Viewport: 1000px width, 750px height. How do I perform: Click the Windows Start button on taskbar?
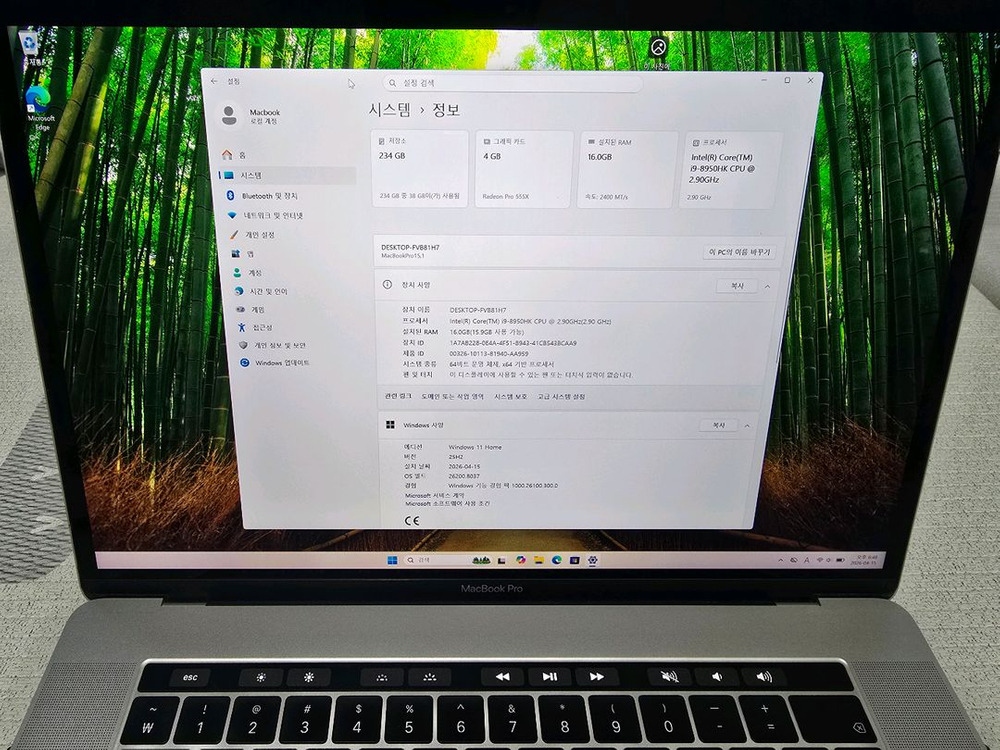[x=392, y=560]
